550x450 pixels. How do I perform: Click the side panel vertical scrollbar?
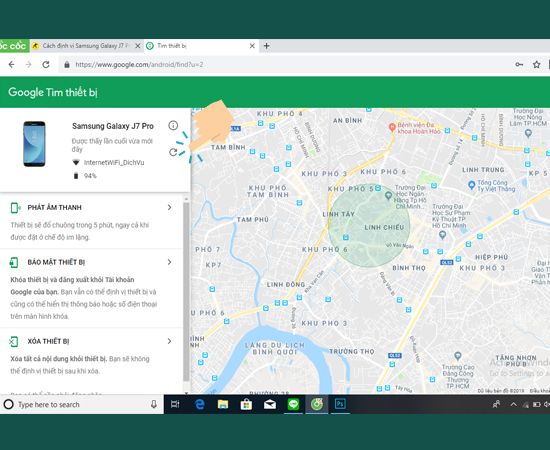186,291
